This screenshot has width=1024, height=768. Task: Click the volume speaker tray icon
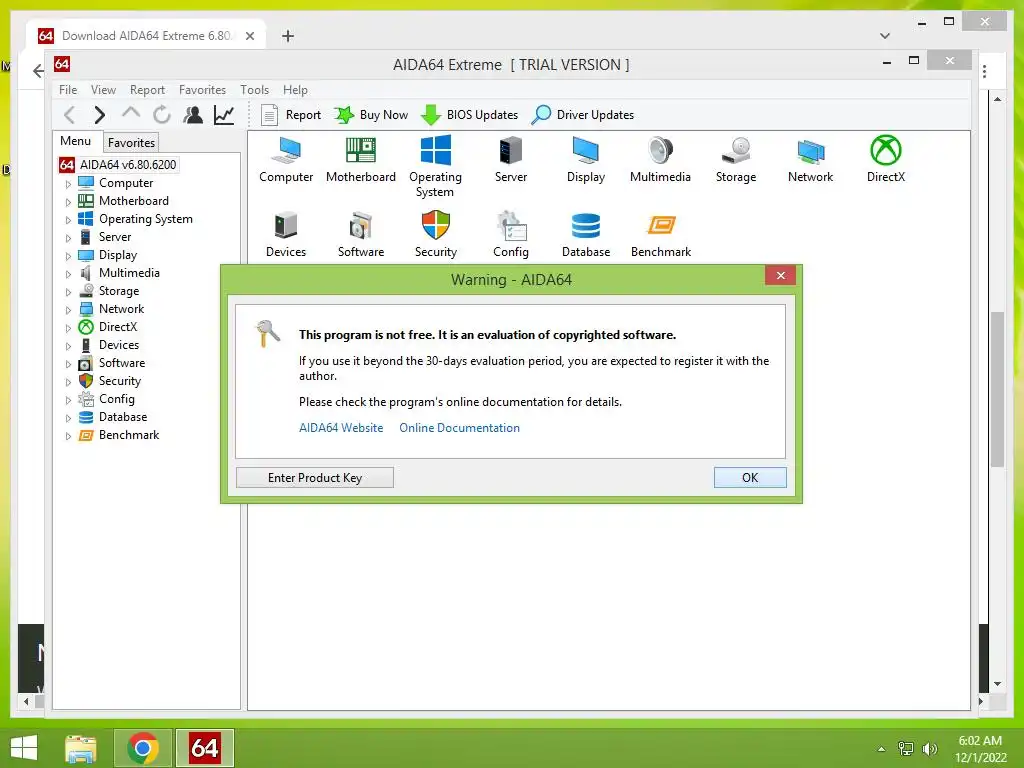930,749
